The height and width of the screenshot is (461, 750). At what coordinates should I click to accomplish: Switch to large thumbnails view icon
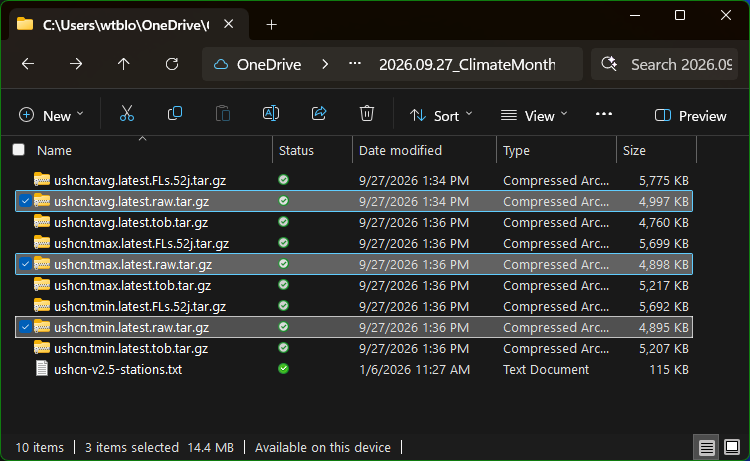click(x=732, y=448)
